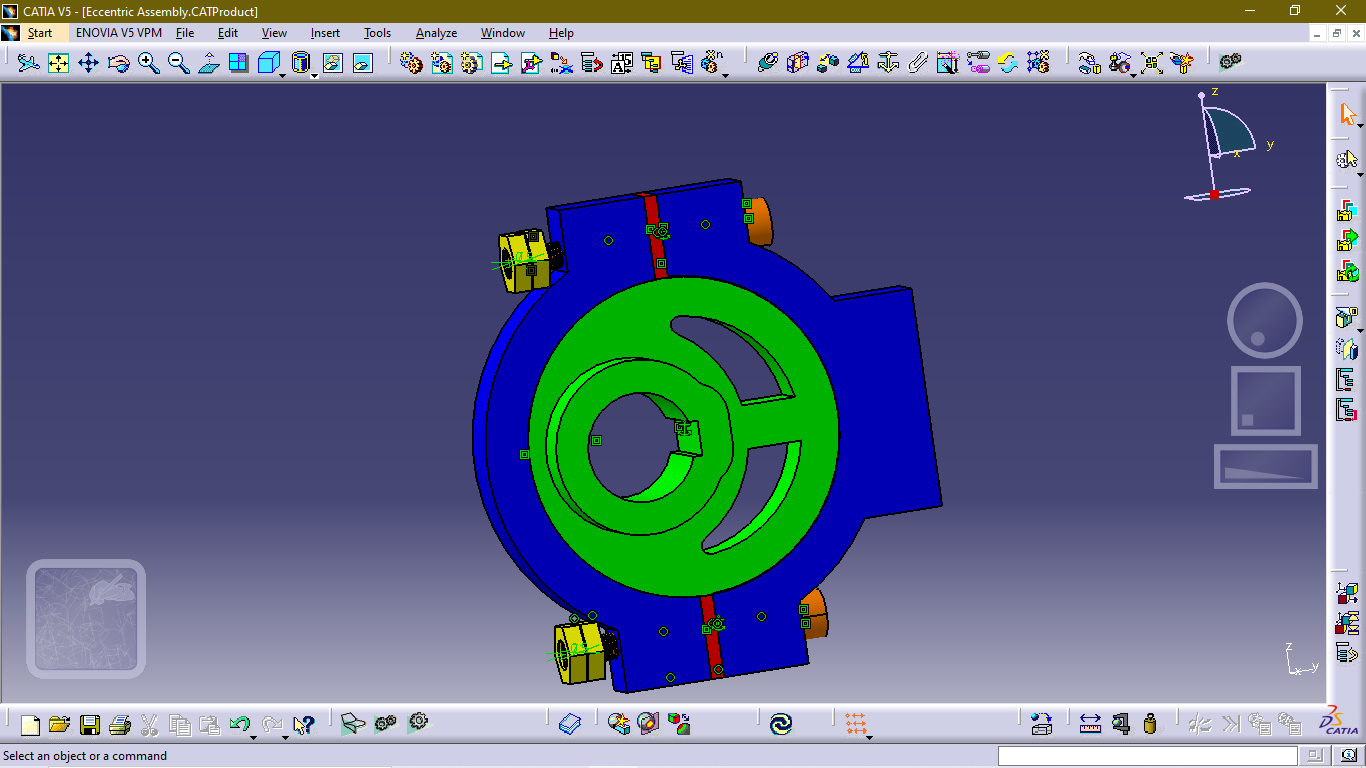
Task: Expand the render style dropdown arrow
Action: coord(314,75)
